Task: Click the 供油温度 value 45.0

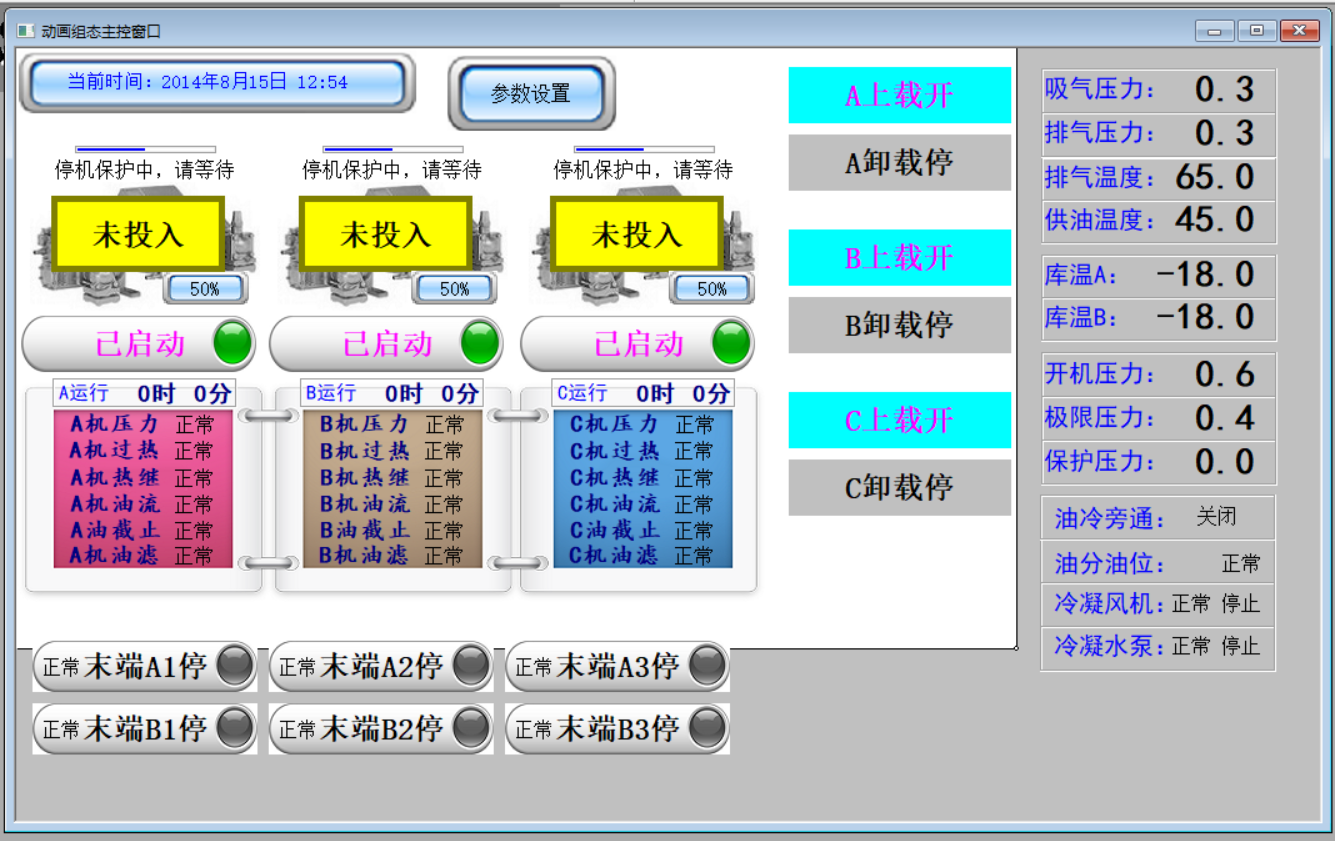Action: pyautogui.click(x=1215, y=220)
